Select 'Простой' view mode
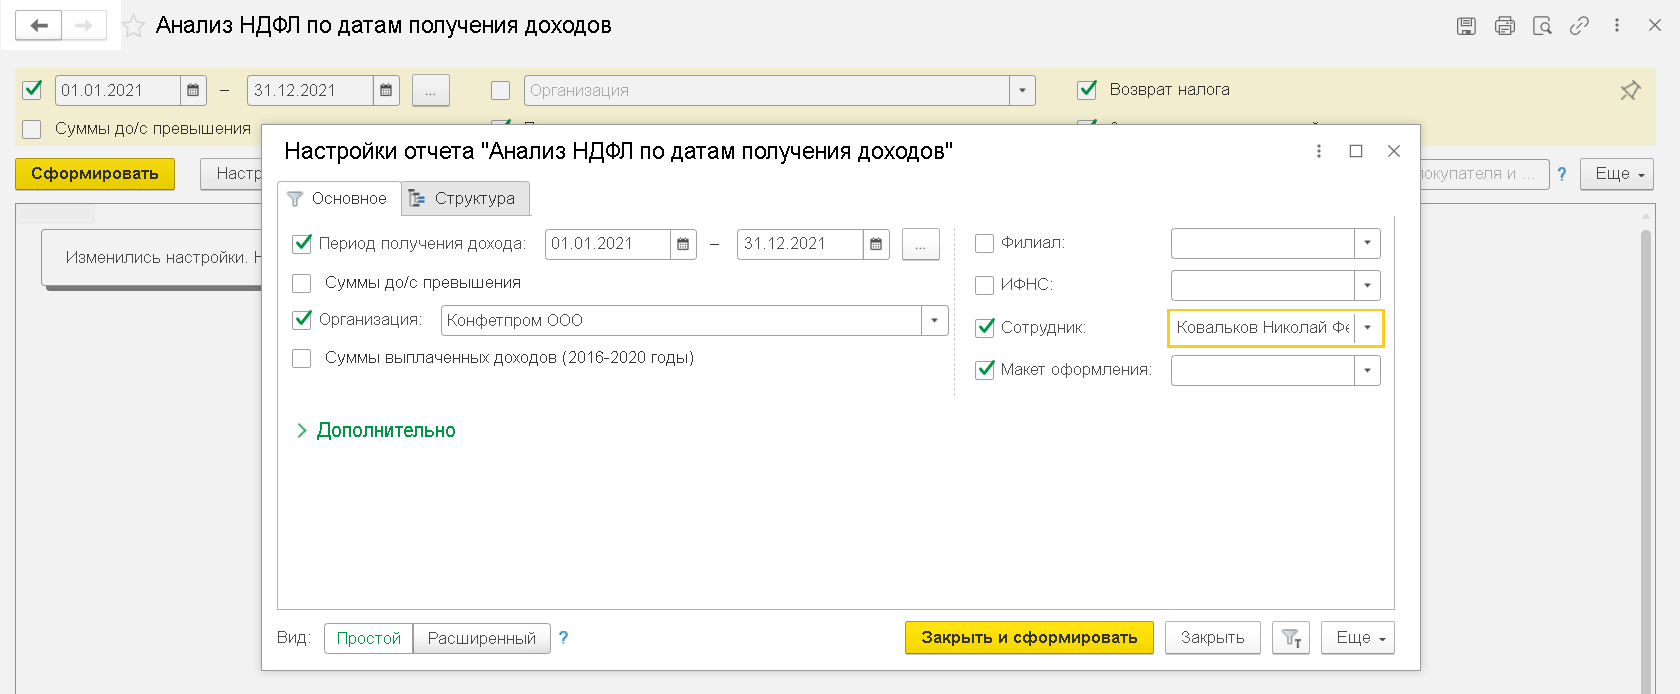The width and height of the screenshot is (1680, 694). 368,638
